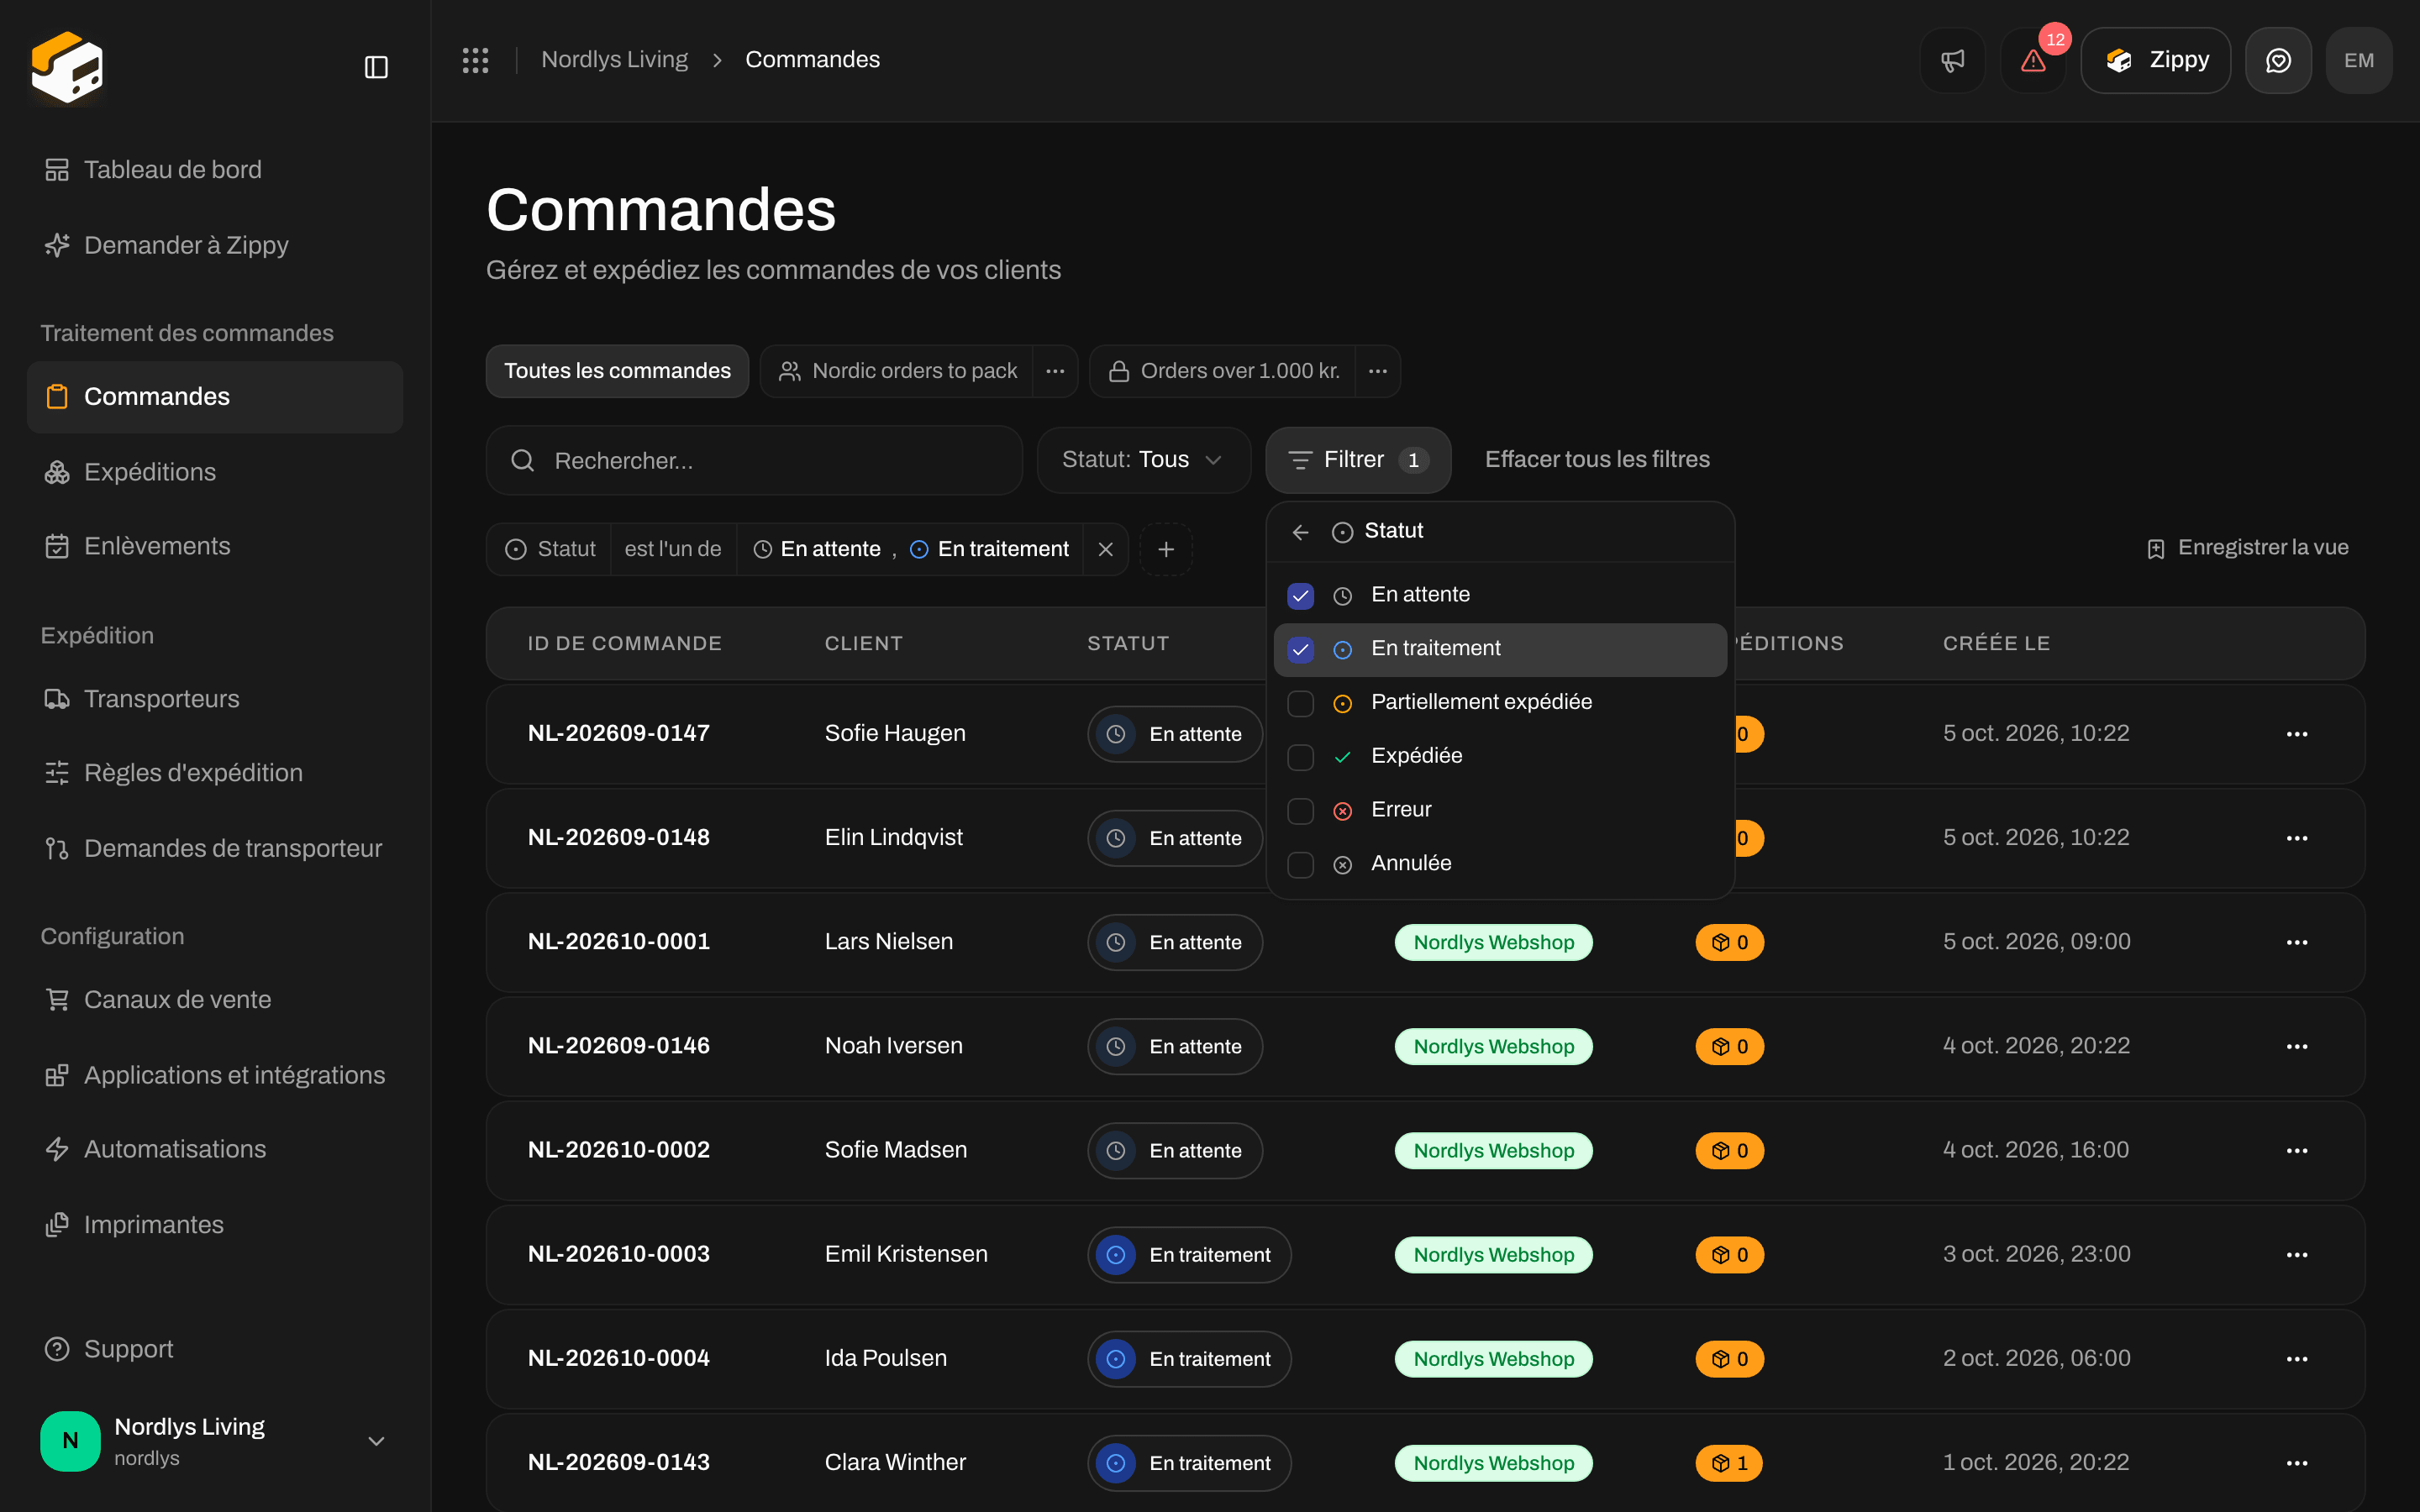Viewport: 2420px width, 1512px height.
Task: Open selected values En attente, En traitement
Action: [910, 549]
